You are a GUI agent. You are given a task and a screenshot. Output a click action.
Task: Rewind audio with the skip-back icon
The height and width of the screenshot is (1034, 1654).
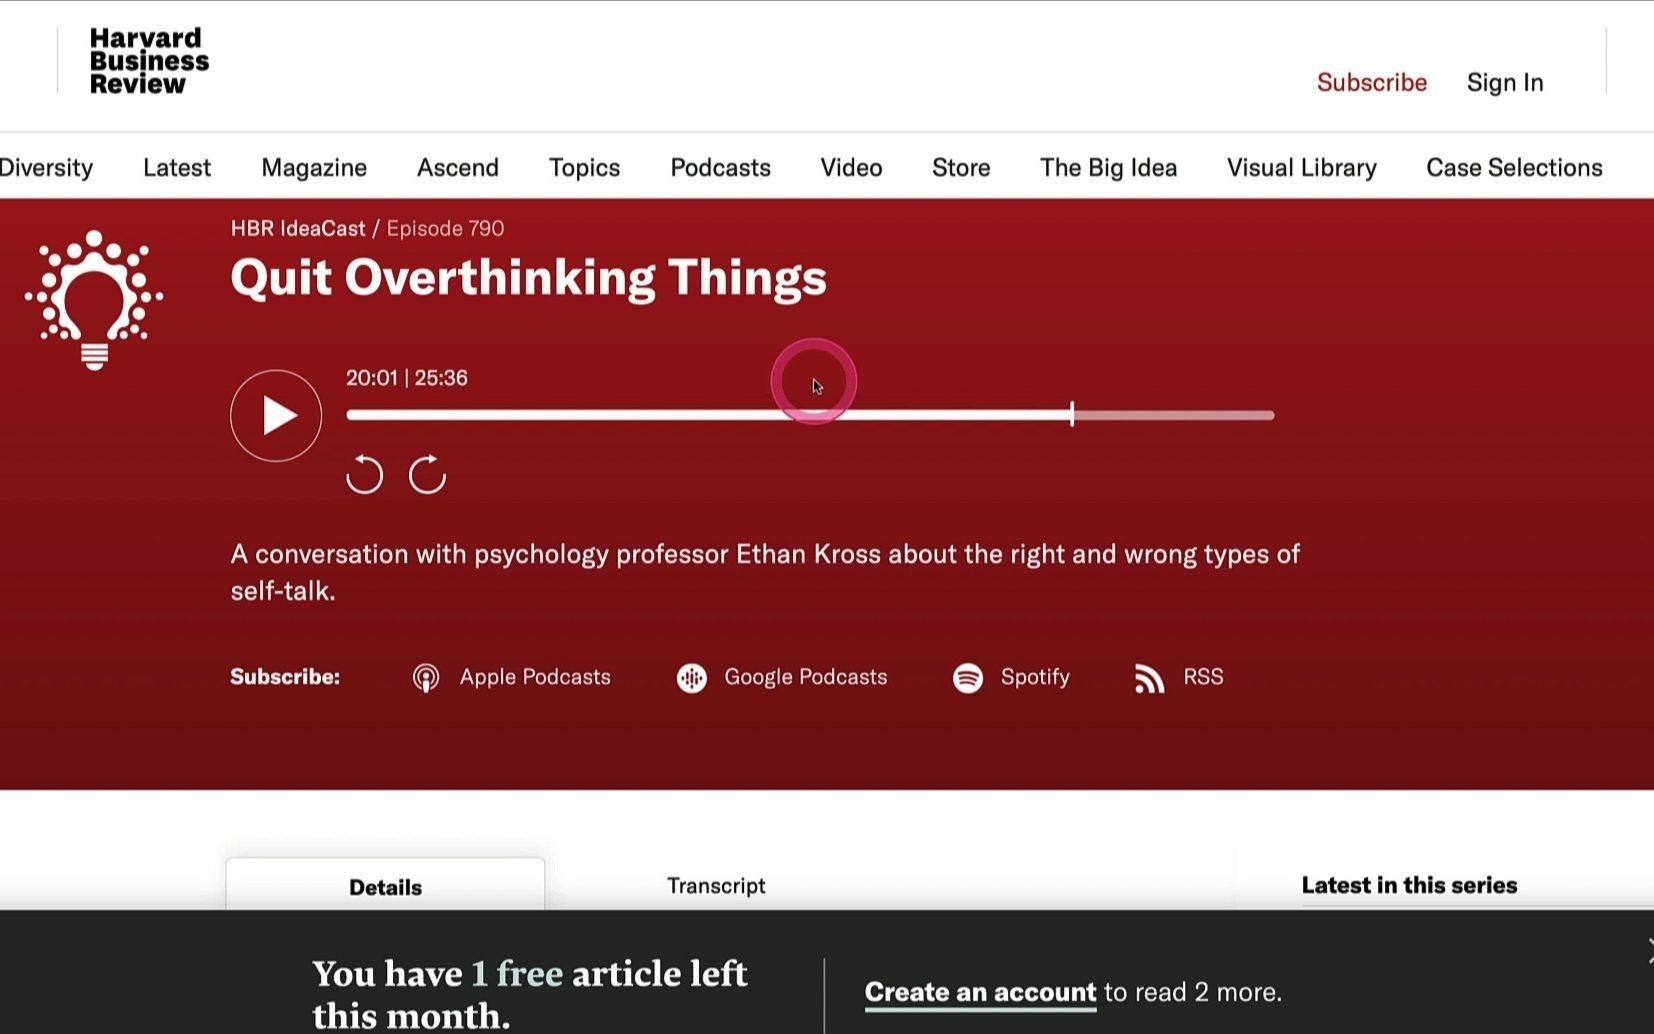[364, 475]
